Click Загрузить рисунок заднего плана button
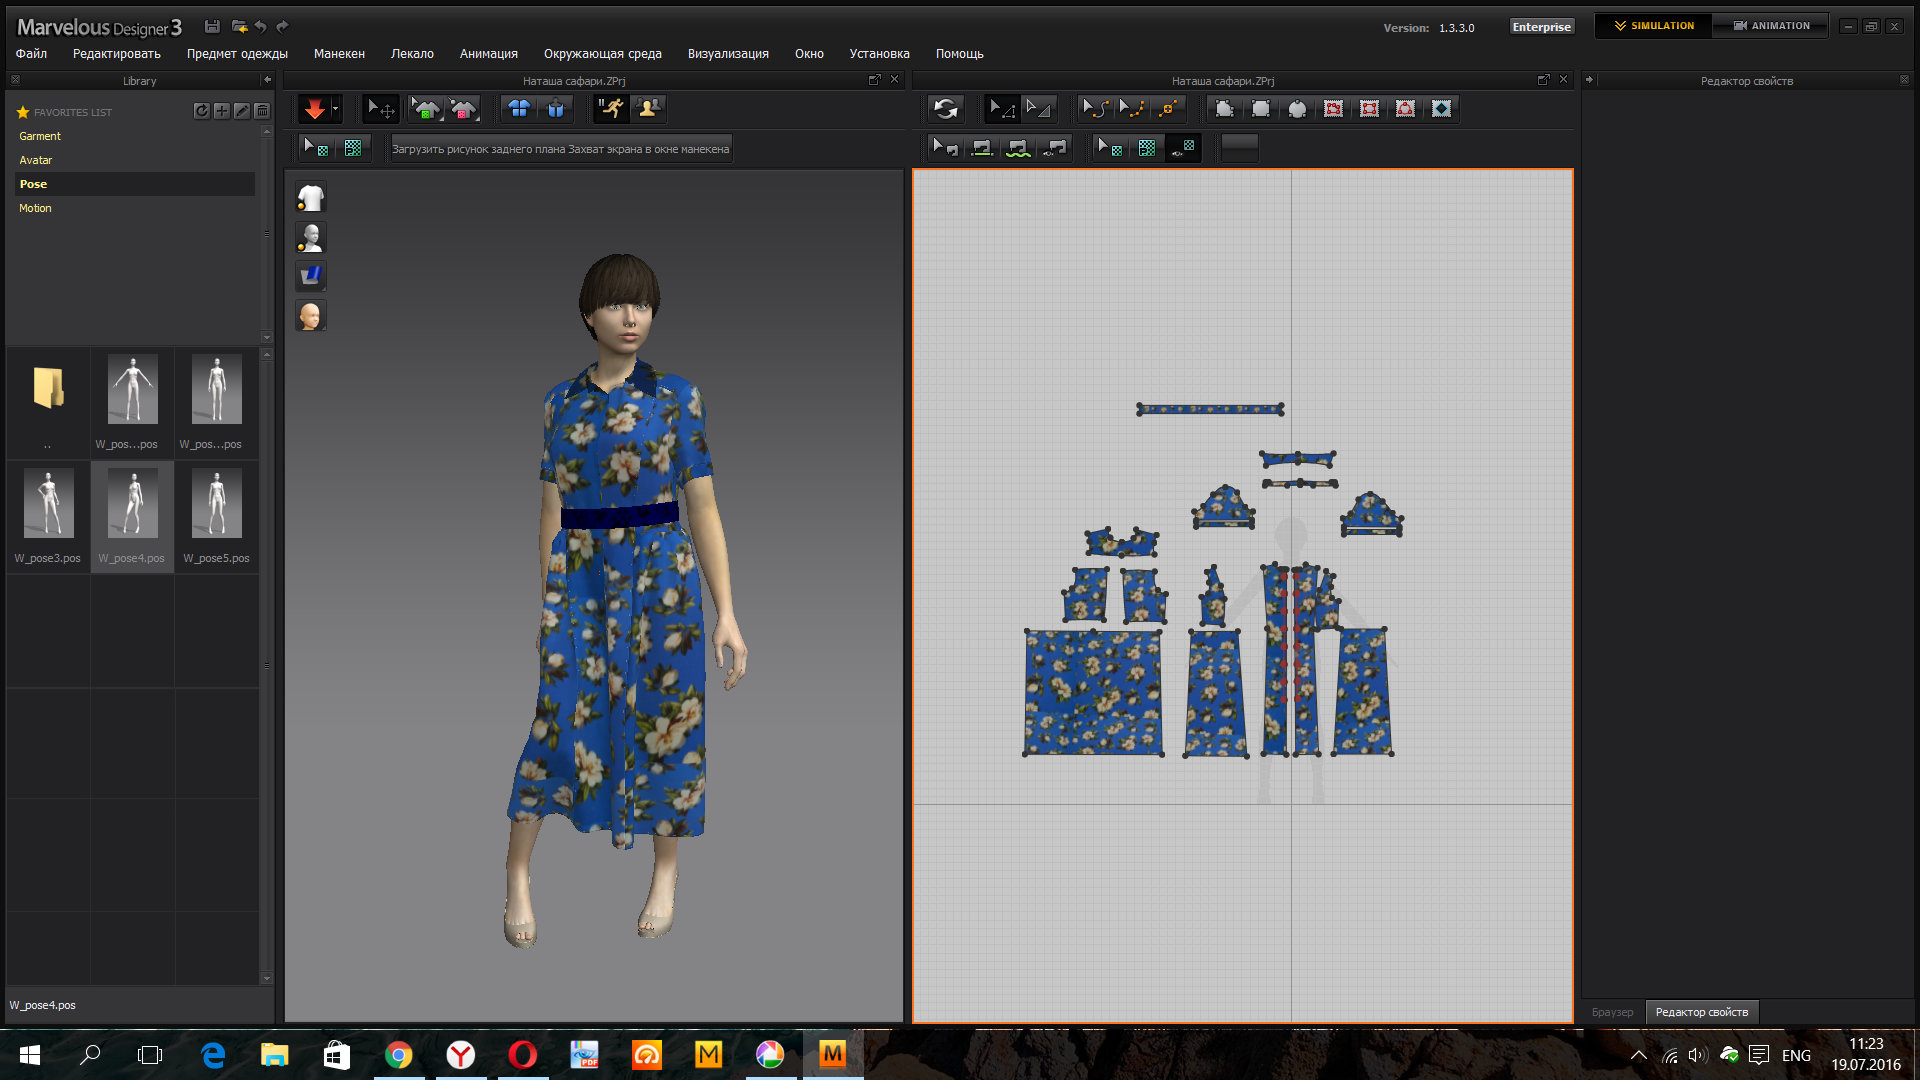The image size is (1920, 1080). (x=479, y=149)
